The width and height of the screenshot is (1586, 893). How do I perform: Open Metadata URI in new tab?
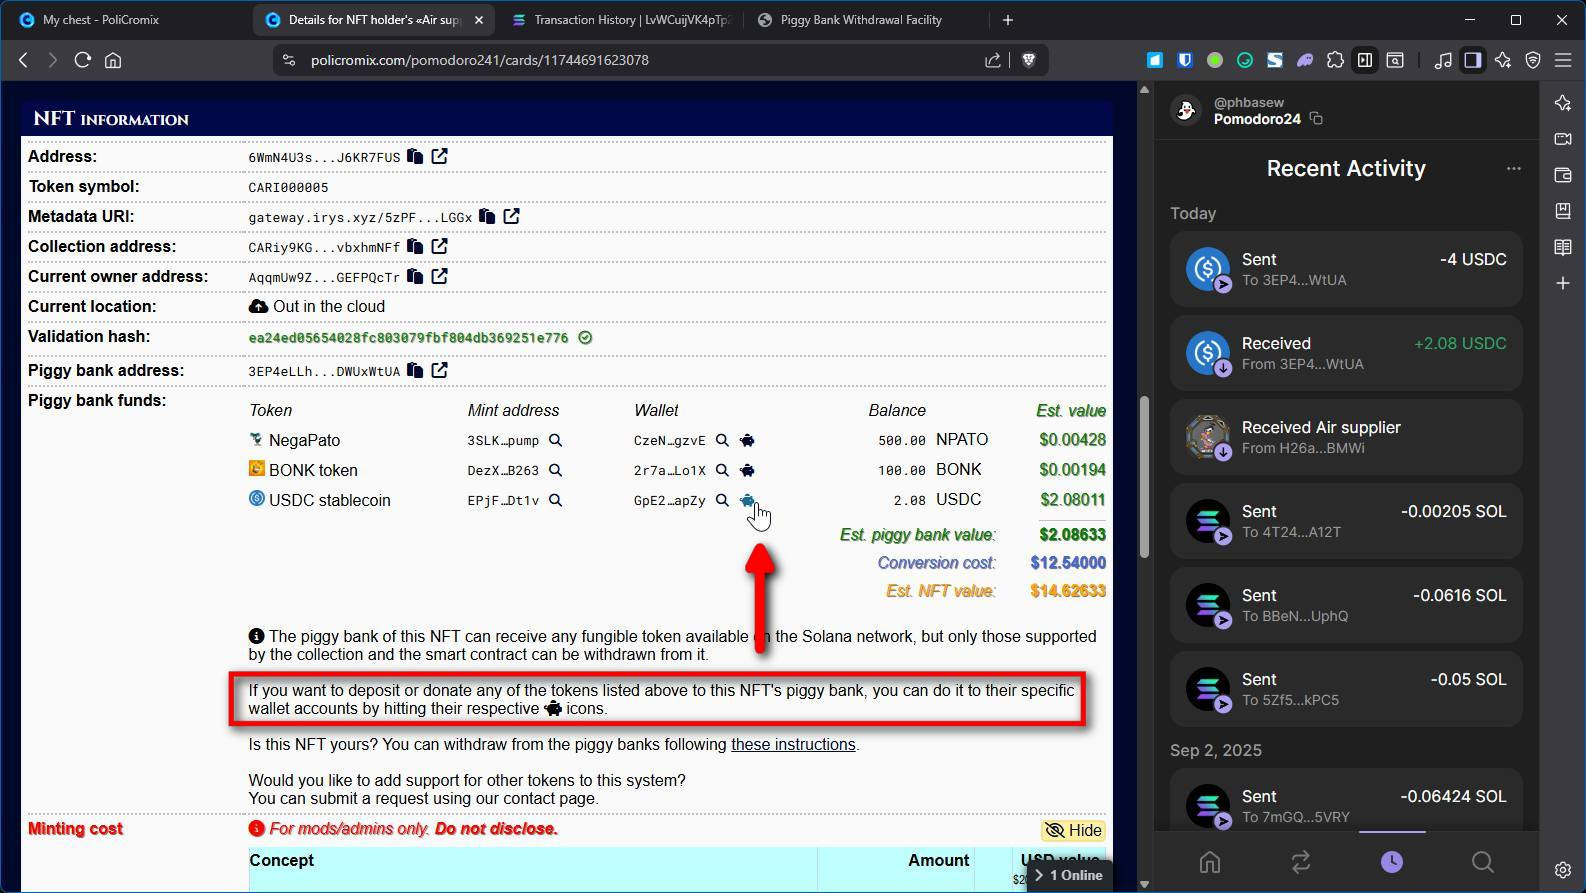[511, 217]
